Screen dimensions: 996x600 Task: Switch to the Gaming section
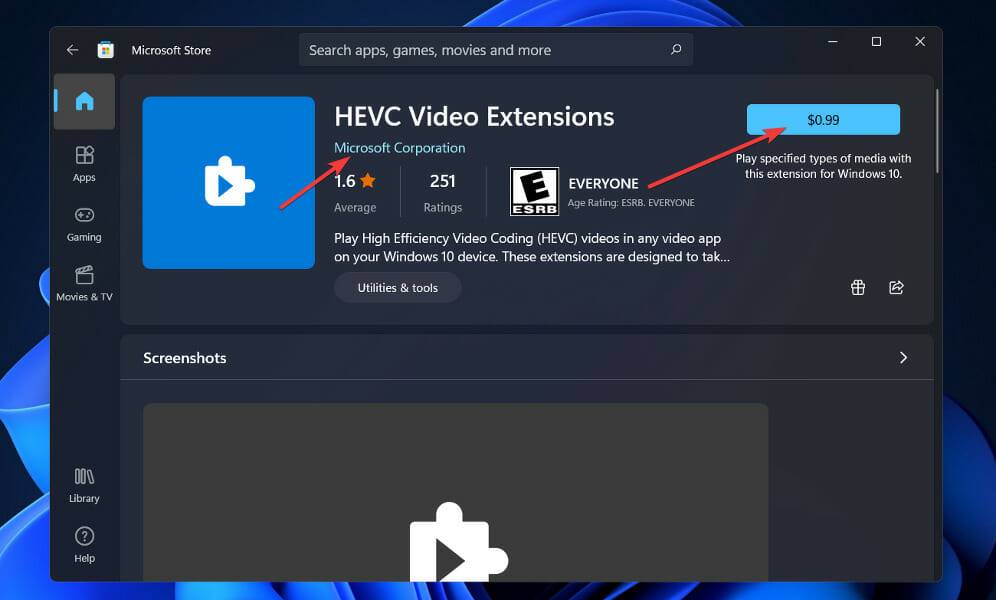[84, 224]
